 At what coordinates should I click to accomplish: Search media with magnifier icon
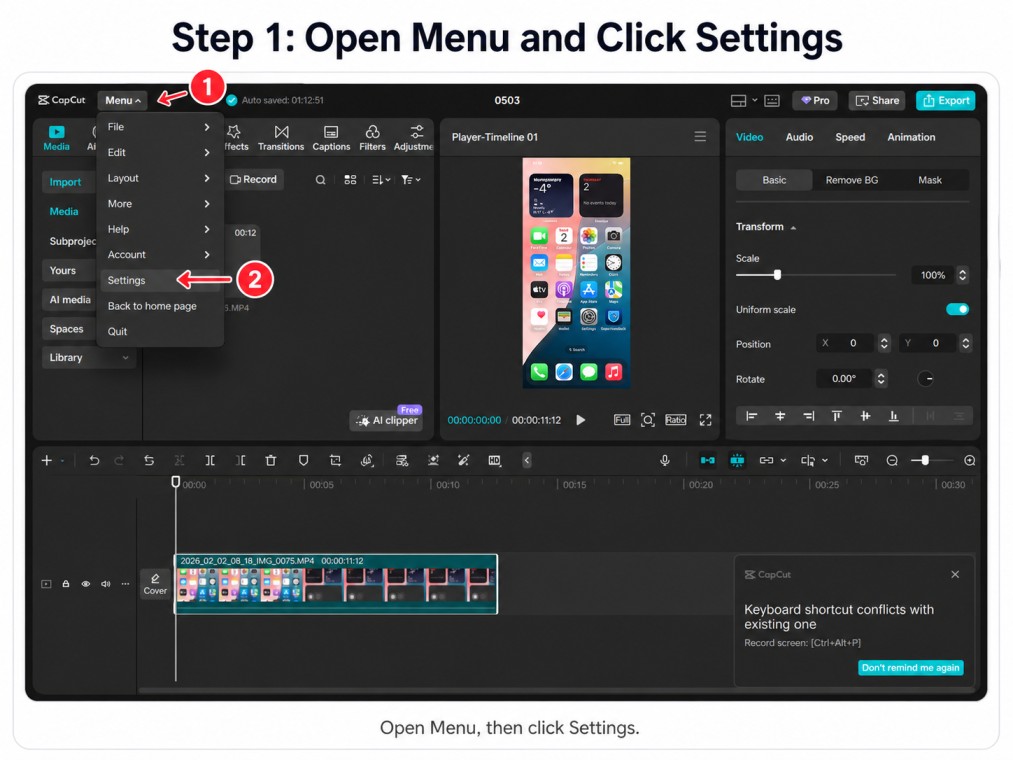click(320, 180)
